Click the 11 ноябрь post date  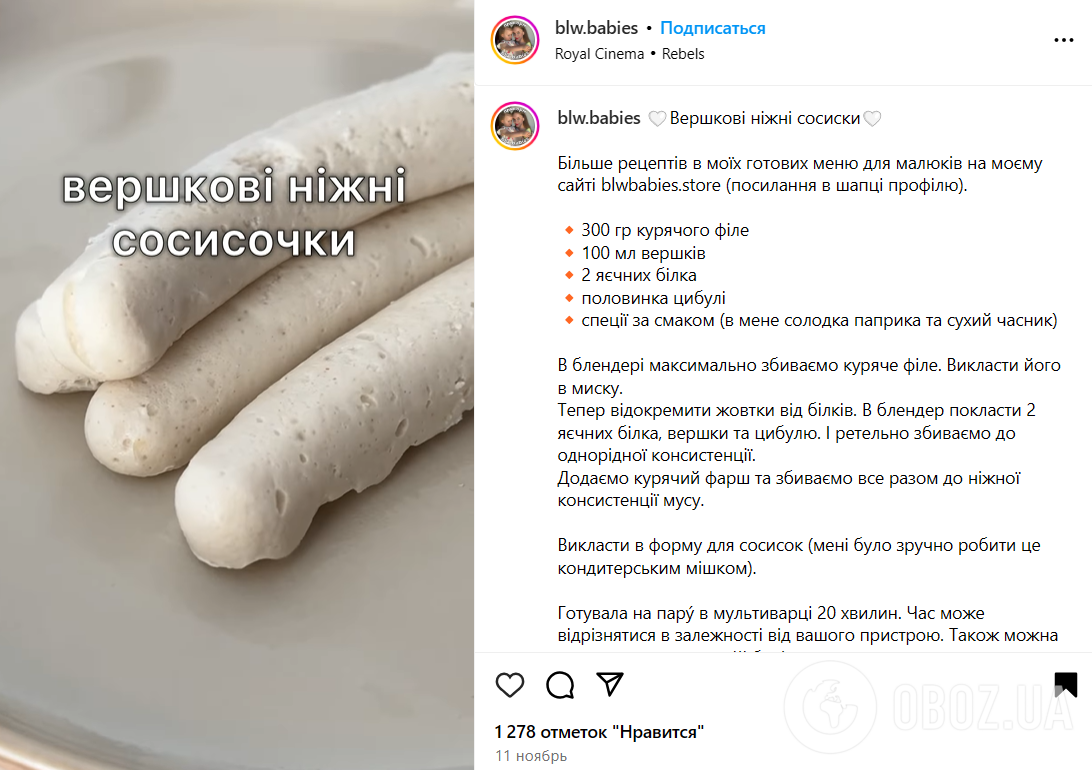click(531, 755)
